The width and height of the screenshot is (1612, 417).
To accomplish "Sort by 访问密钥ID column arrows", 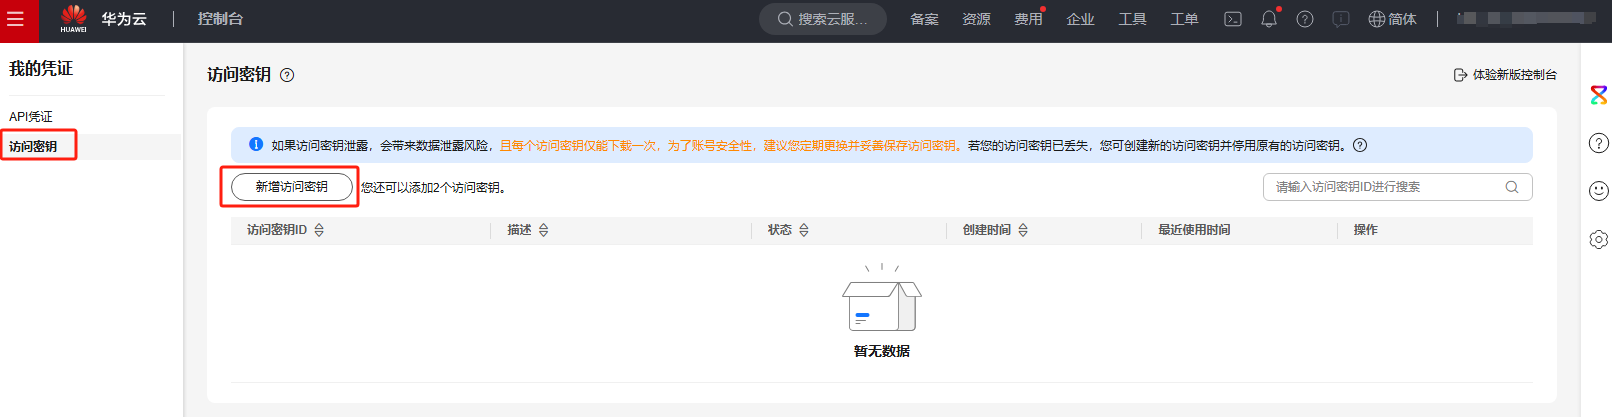I will point(319,230).
